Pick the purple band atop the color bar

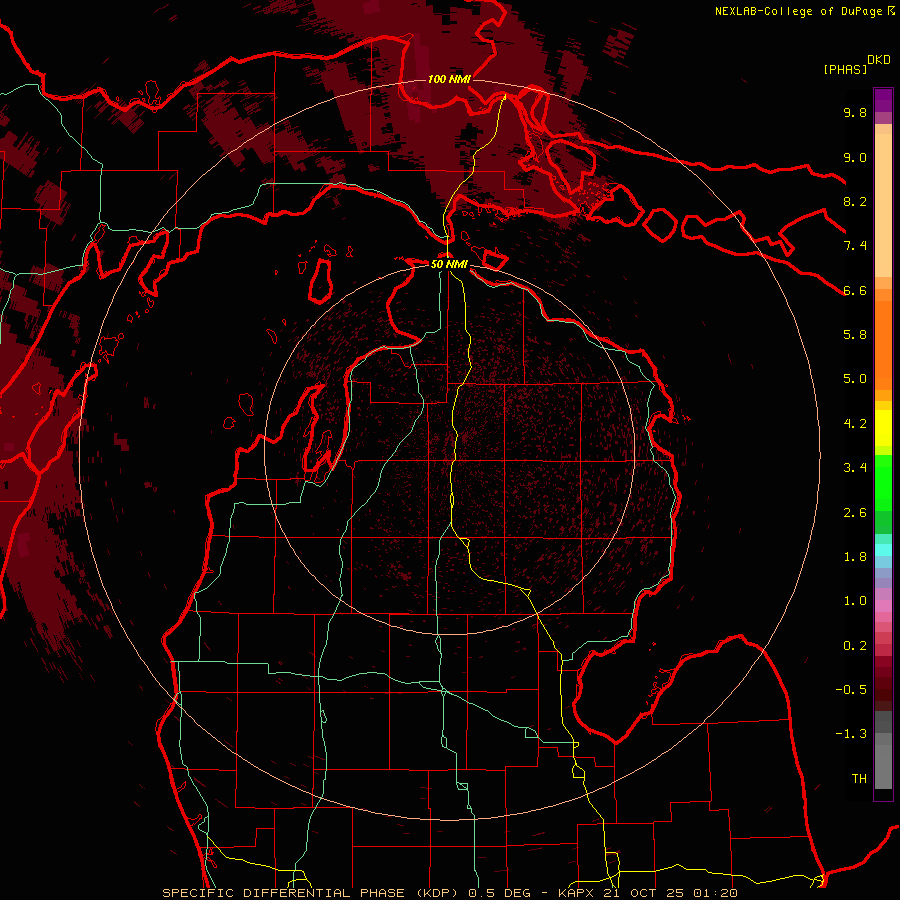pyautogui.click(x=883, y=100)
